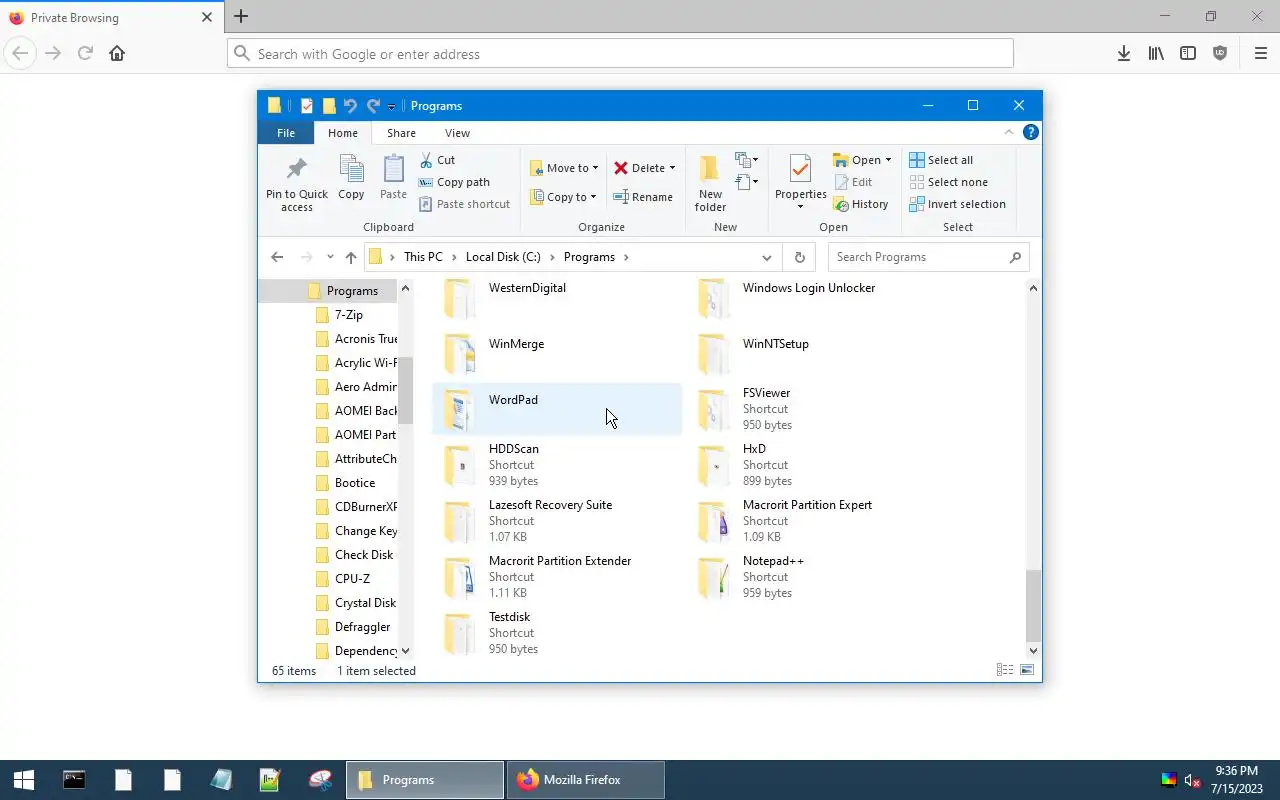The width and height of the screenshot is (1280, 800).
Task: Click Local Disk (C:) breadcrumb
Action: (503, 257)
